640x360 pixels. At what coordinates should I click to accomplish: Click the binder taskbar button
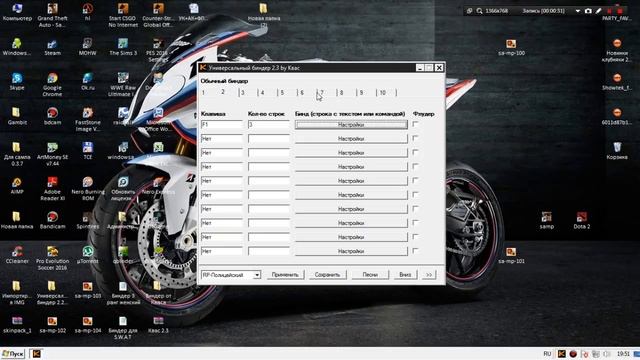tap(36, 354)
